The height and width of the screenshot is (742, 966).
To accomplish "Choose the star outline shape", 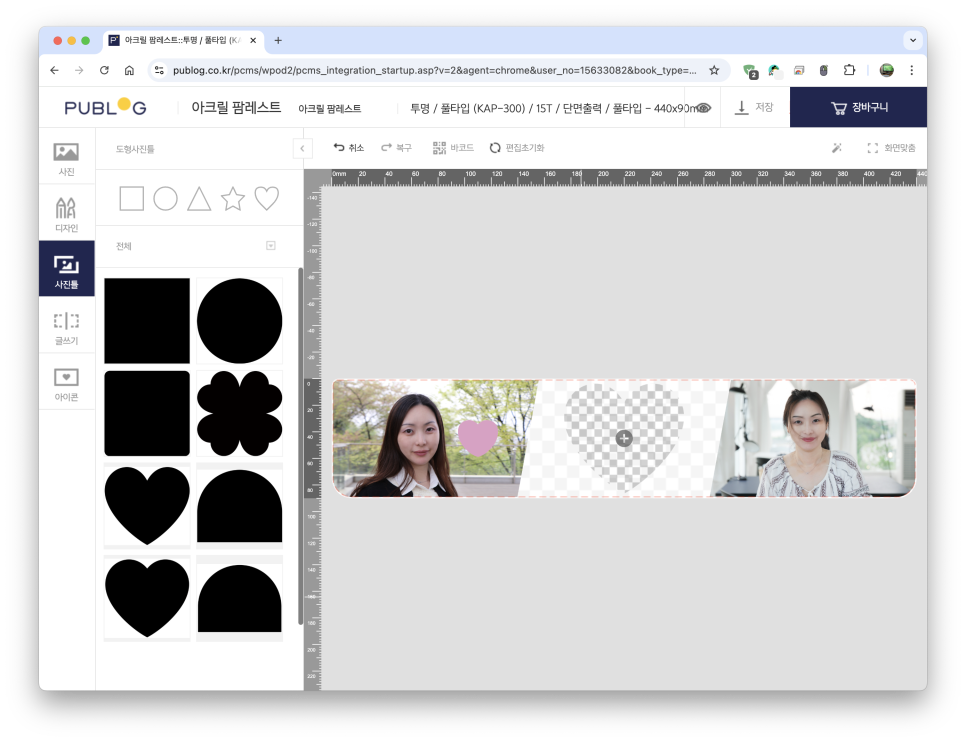I will click(233, 198).
